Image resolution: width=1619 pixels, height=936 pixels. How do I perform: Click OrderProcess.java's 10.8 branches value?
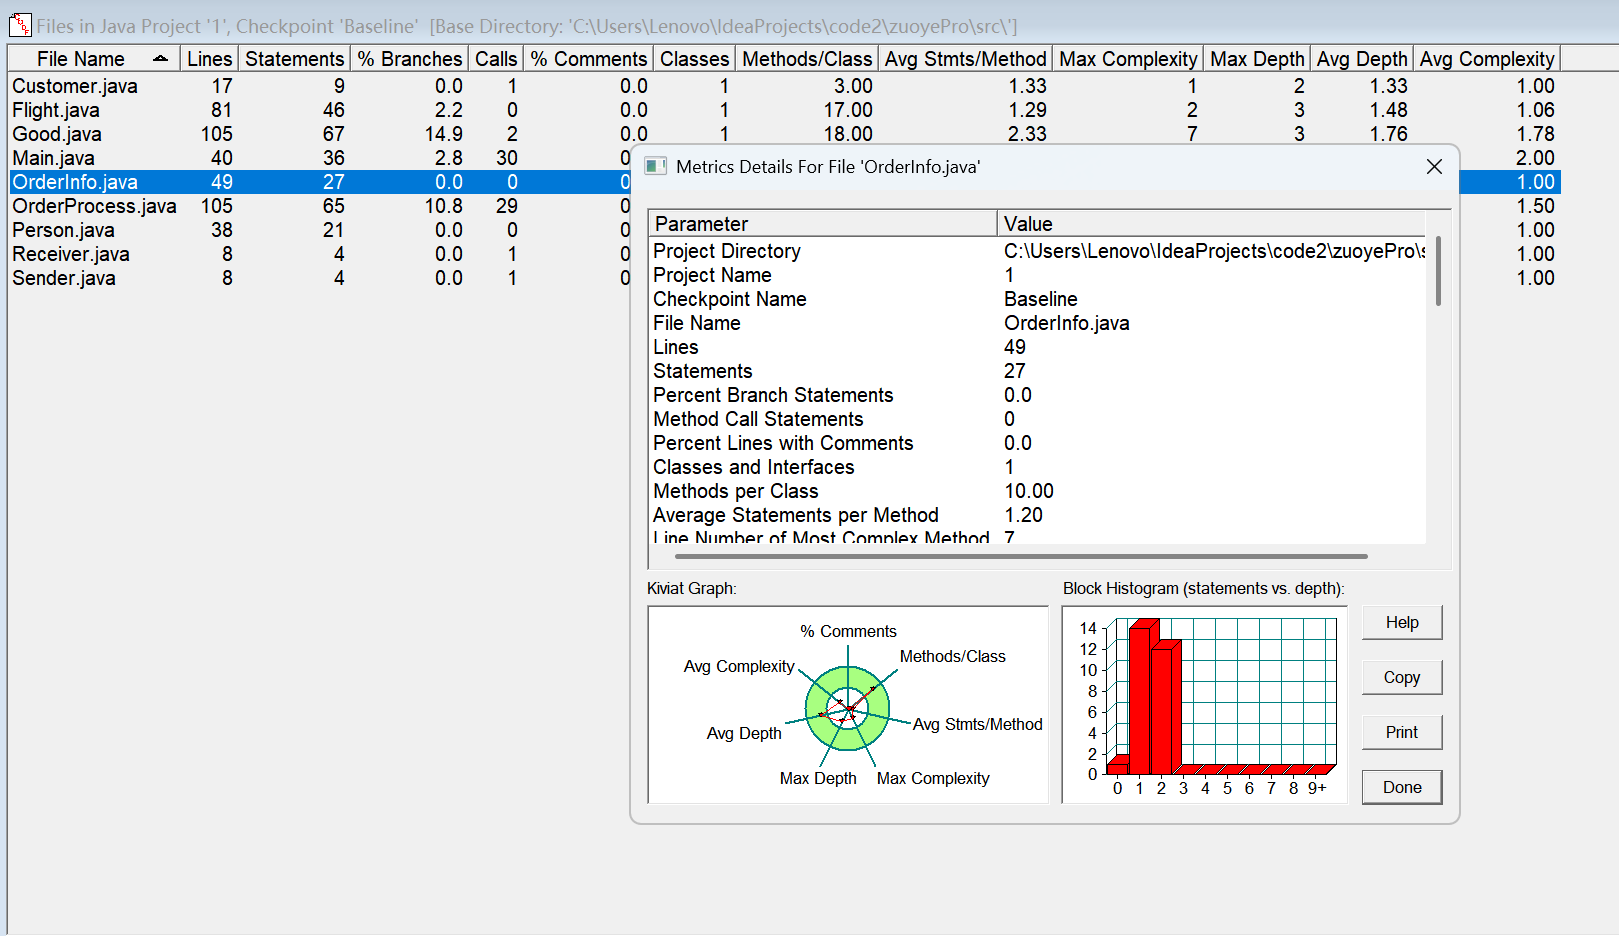(x=444, y=206)
